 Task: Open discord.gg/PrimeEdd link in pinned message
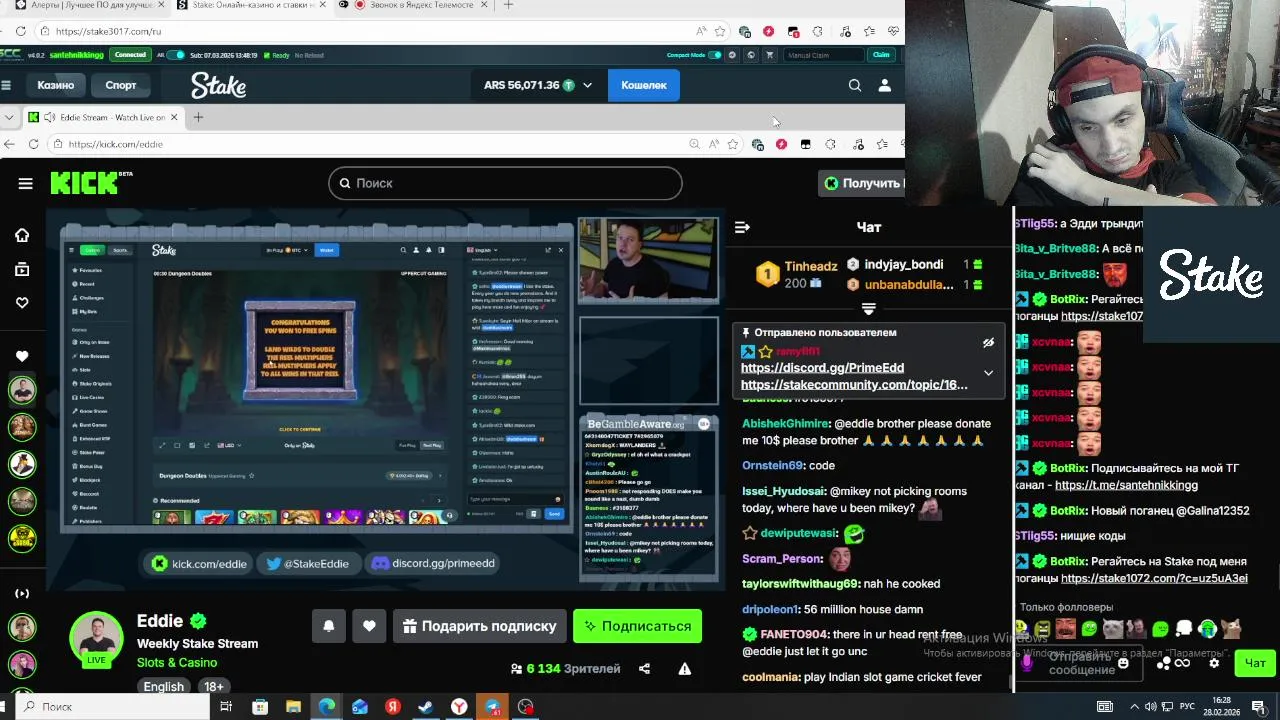coord(822,368)
